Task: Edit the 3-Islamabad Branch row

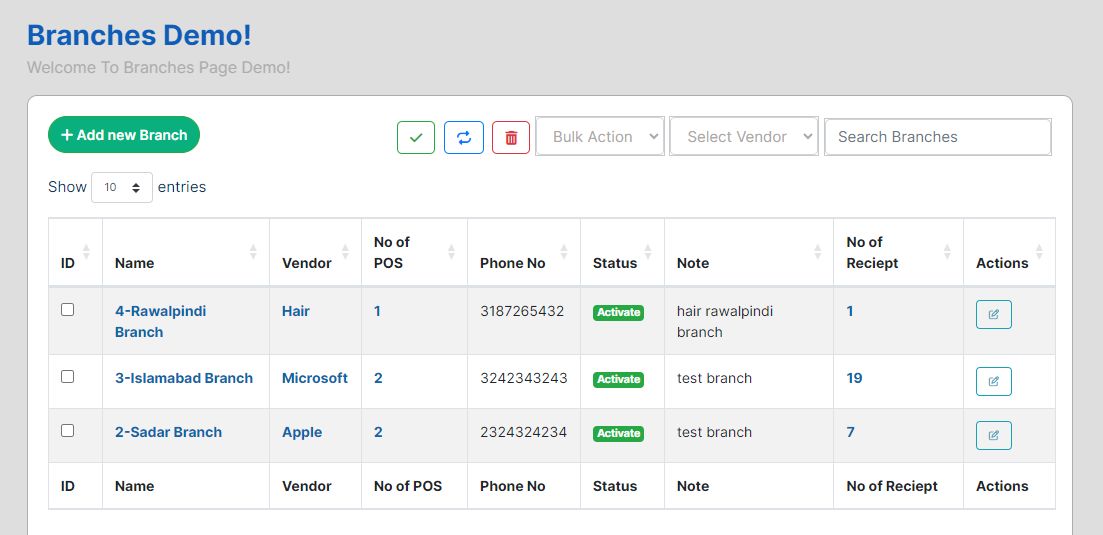Action: pos(993,381)
